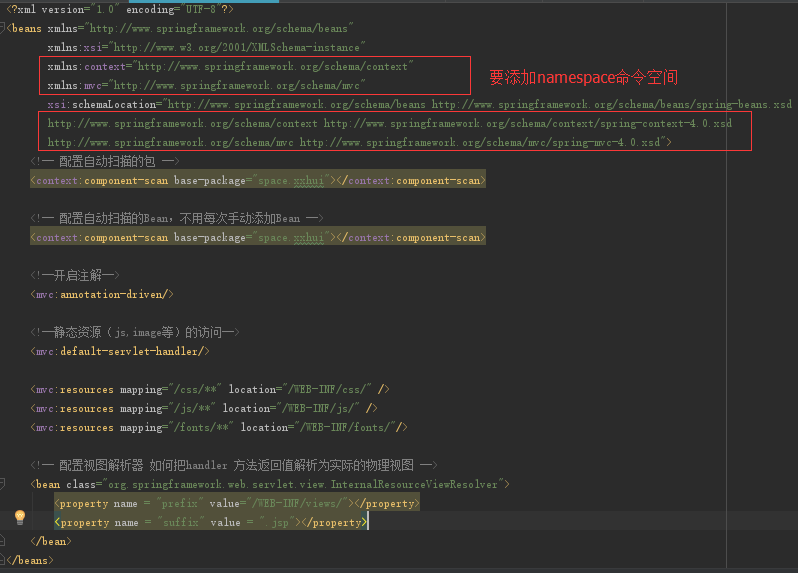The width and height of the screenshot is (798, 573).
Task: Click the location value "/WEB-INF/fonts/"
Action: [345, 427]
